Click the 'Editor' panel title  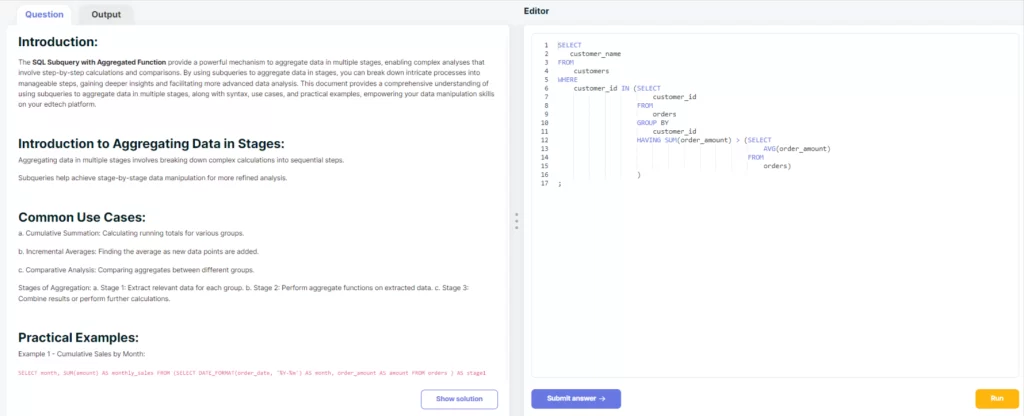click(536, 11)
